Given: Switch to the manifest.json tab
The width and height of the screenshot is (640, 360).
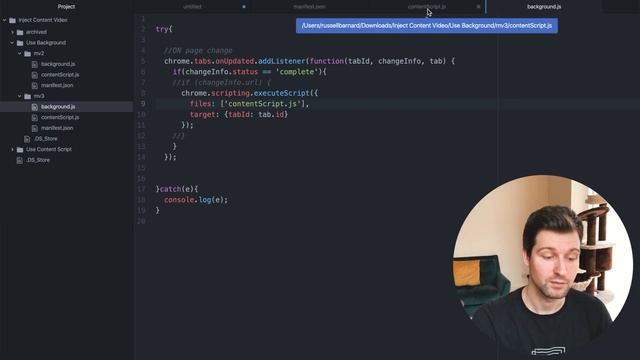Looking at the screenshot, I should [x=309, y=7].
